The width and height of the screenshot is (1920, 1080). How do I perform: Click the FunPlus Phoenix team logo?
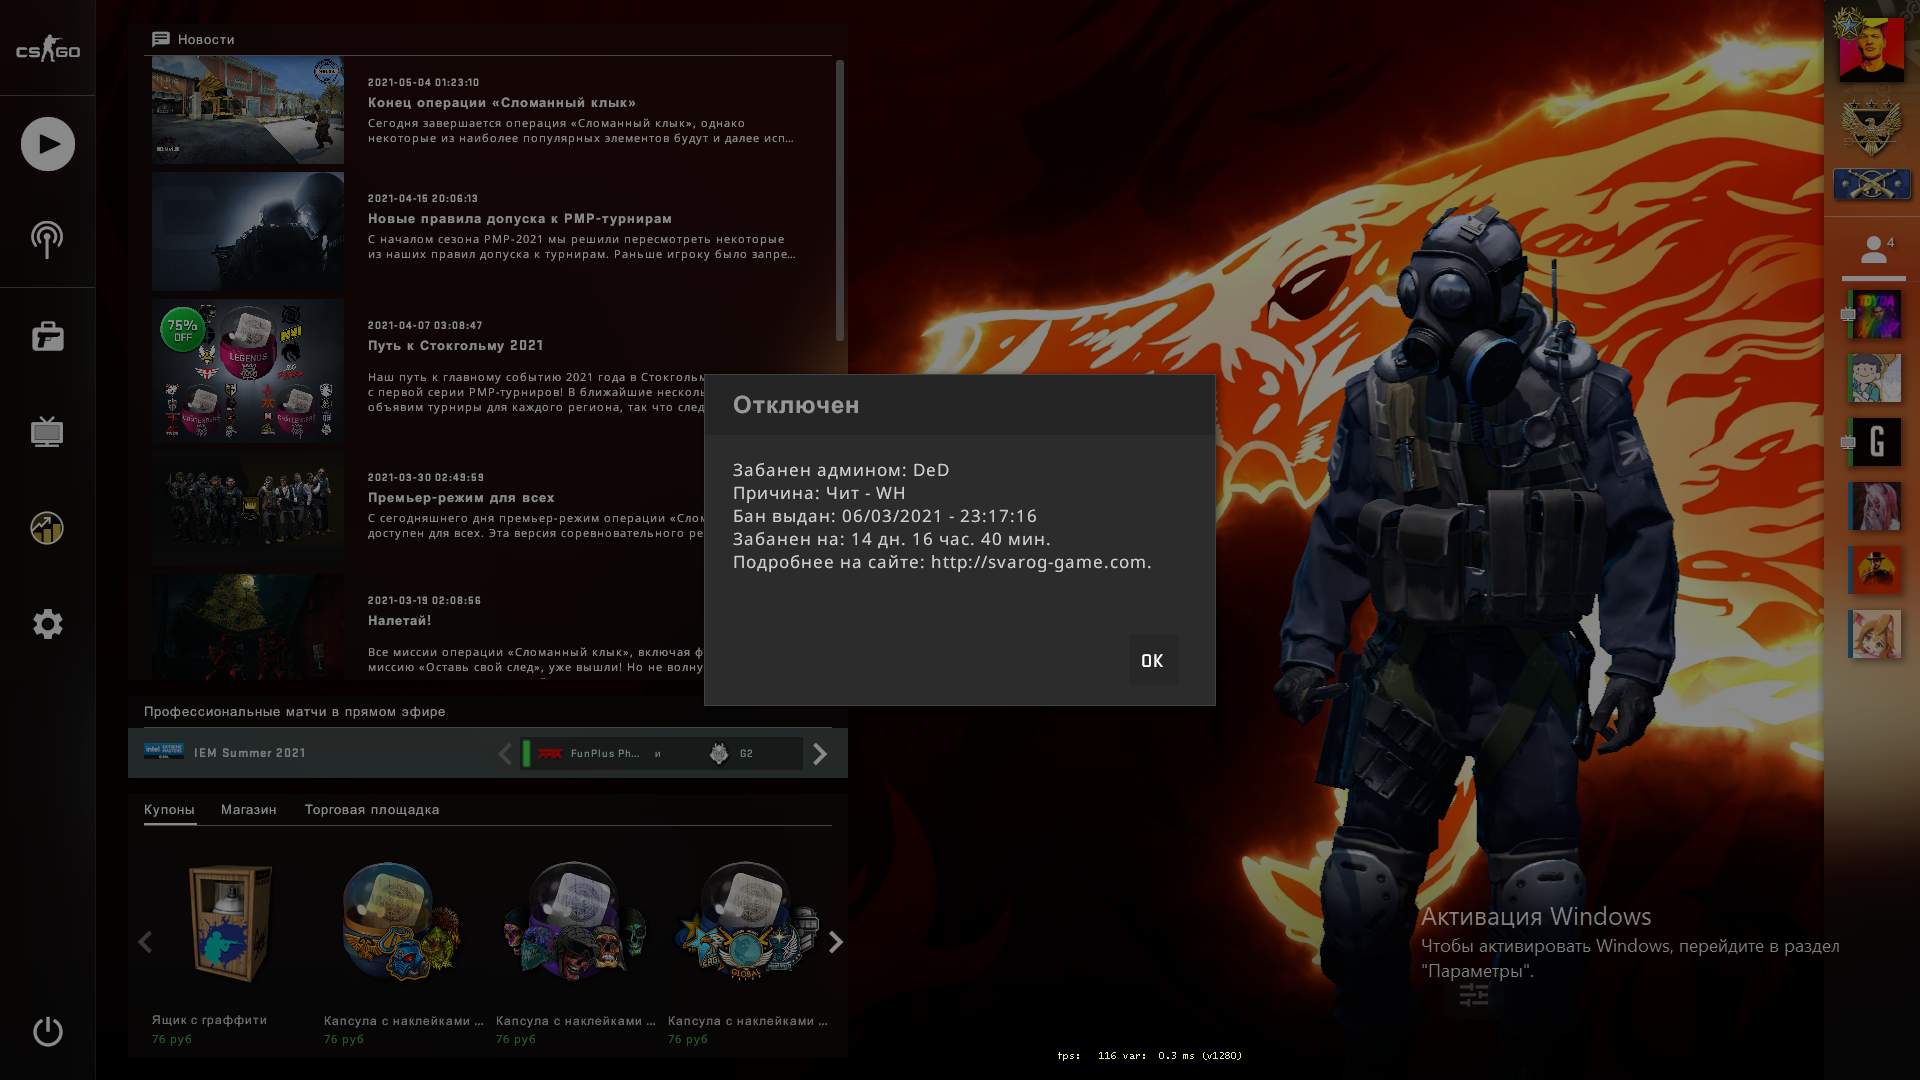[x=549, y=753]
